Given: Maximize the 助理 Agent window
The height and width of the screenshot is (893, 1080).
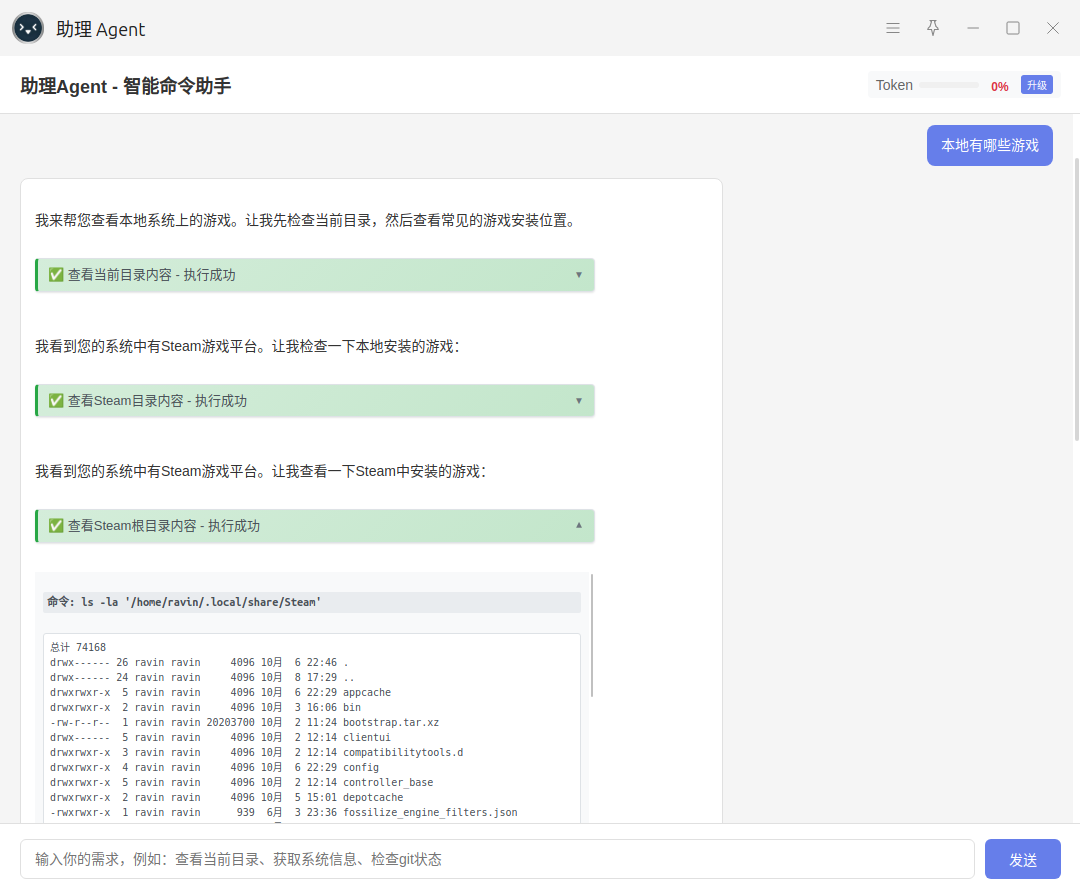Looking at the screenshot, I should 1013,28.
